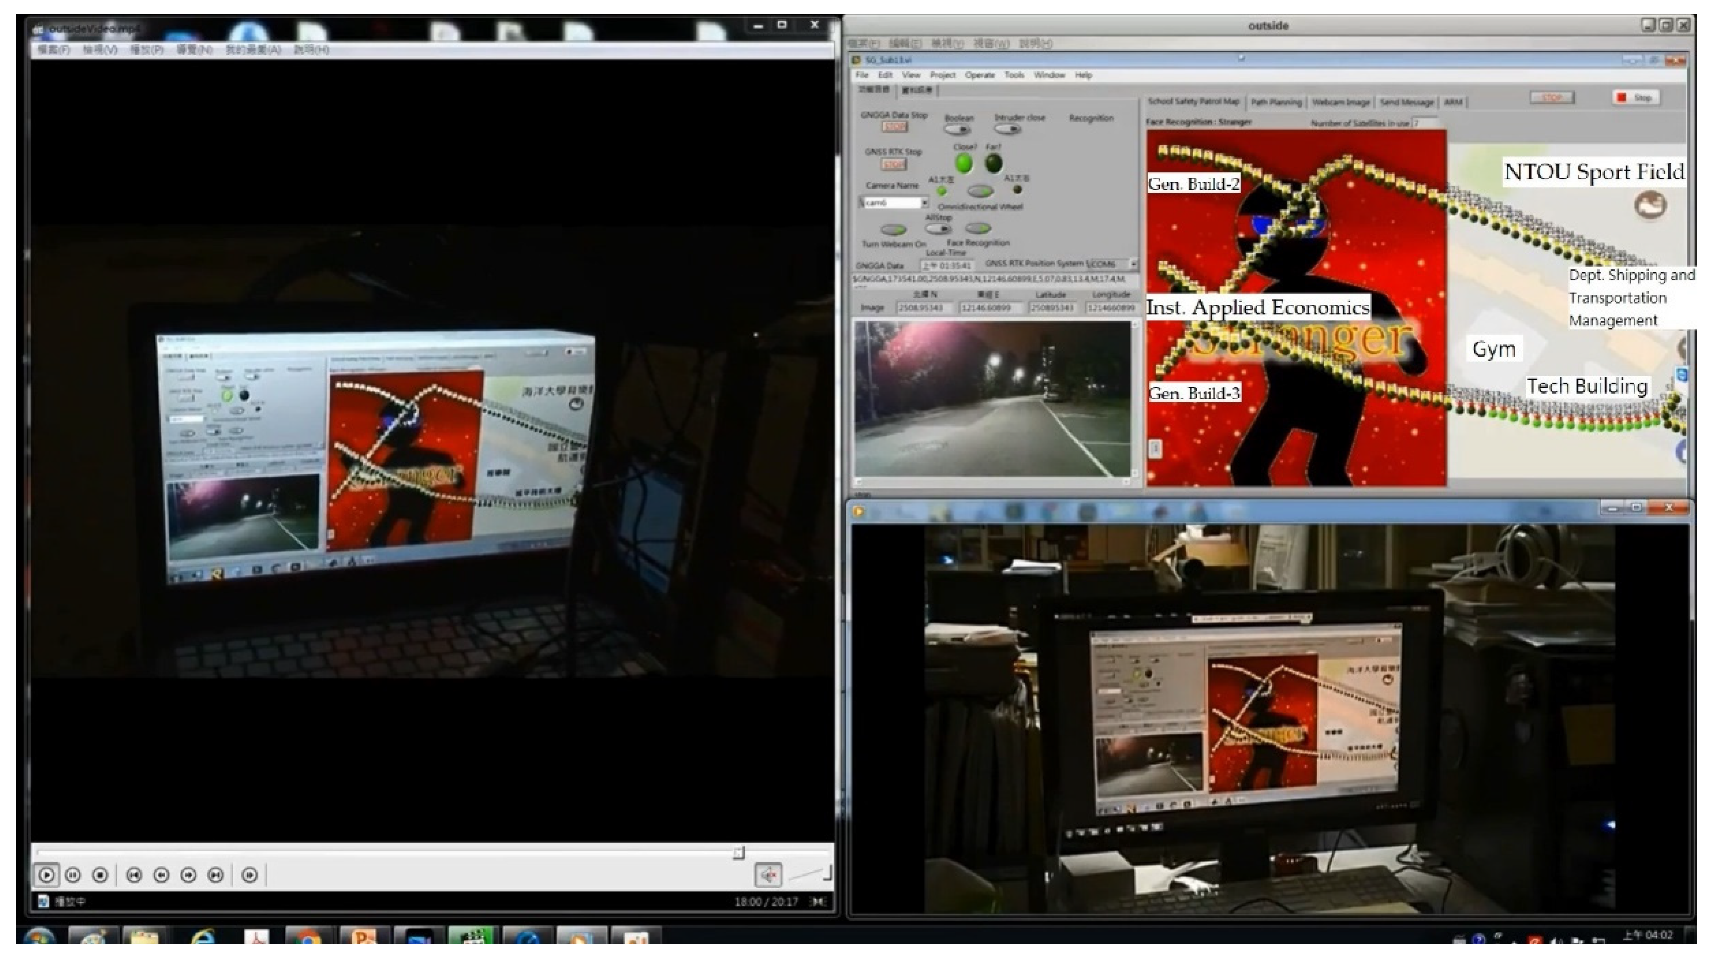Viewport: 1720px width, 958px height.
Task: Click the video seek bar handle
Action: click(x=739, y=853)
